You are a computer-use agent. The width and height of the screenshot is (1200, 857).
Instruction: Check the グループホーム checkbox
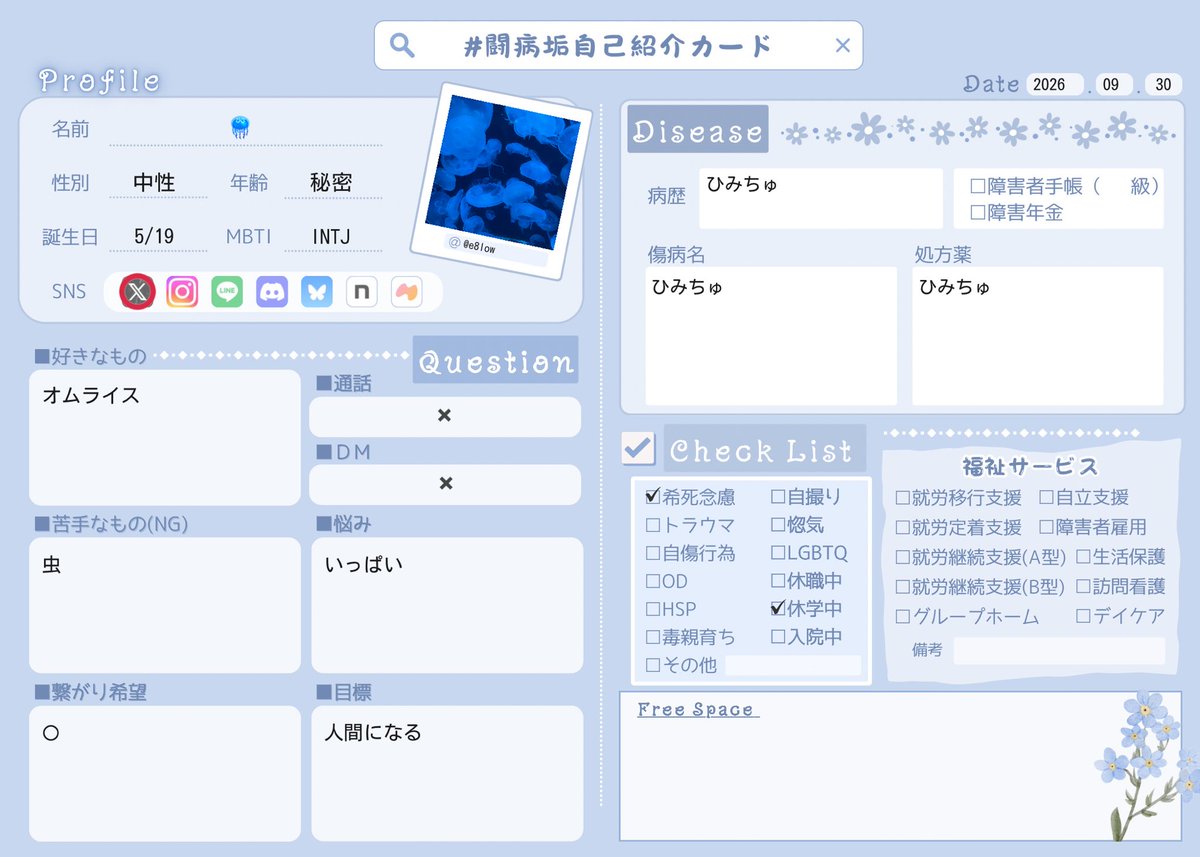pos(902,617)
